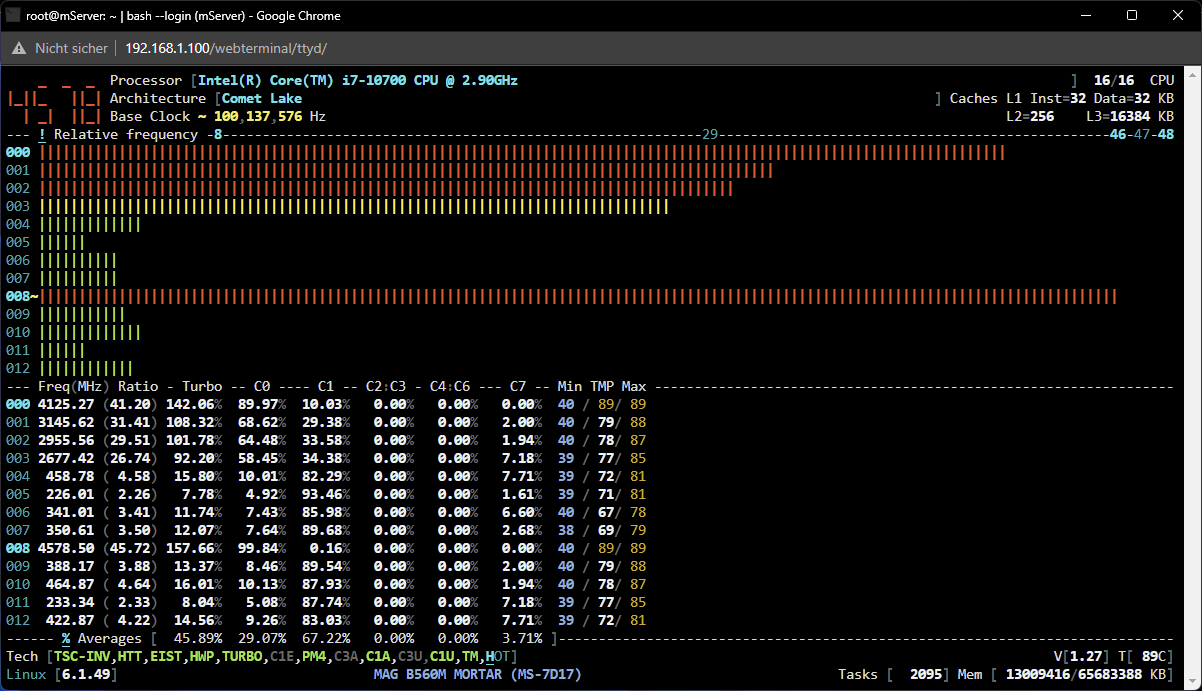Image resolution: width=1202 pixels, height=691 pixels.
Task: Click the base clock value 100,137,576
Action: [258, 116]
